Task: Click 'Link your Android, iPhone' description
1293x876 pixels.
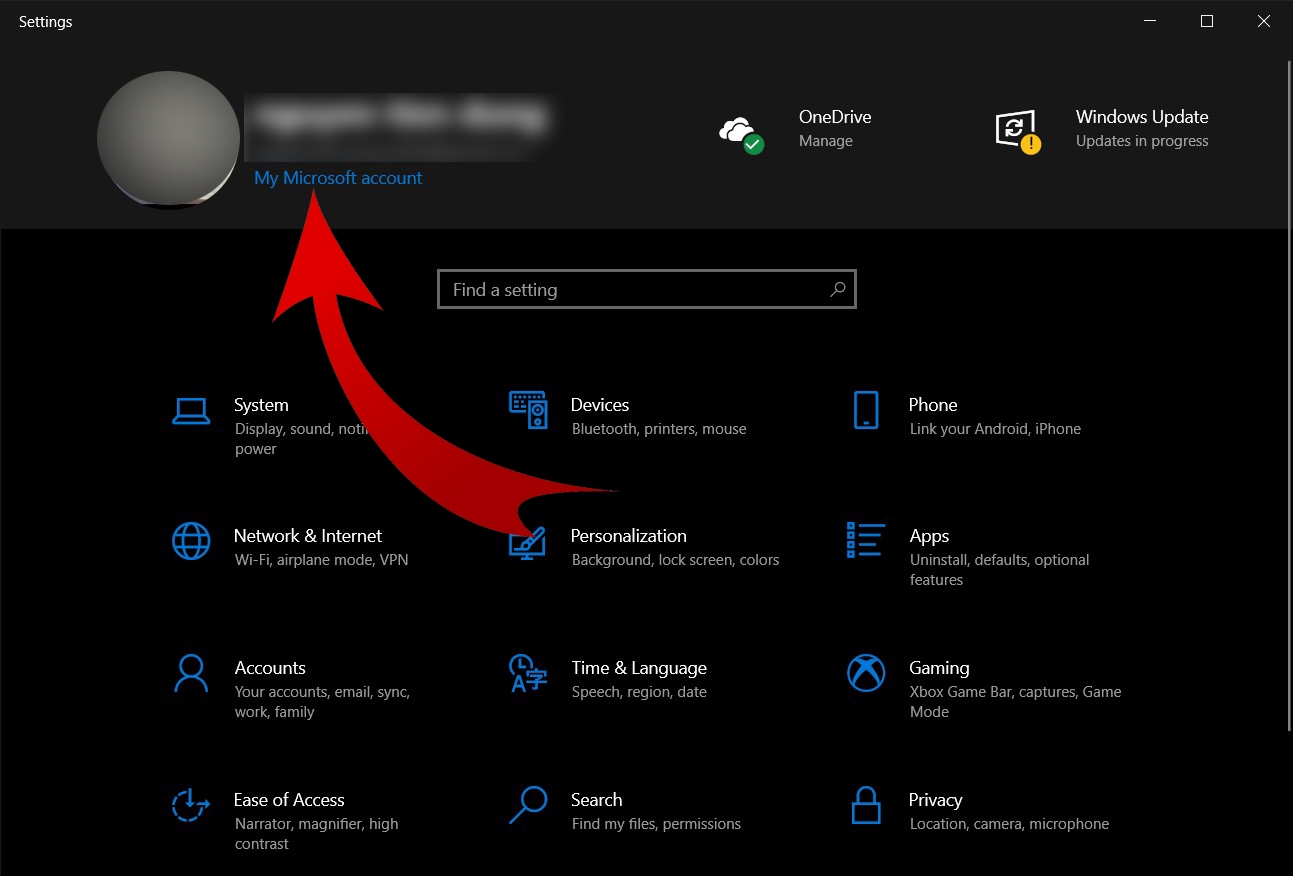Action: (x=995, y=429)
